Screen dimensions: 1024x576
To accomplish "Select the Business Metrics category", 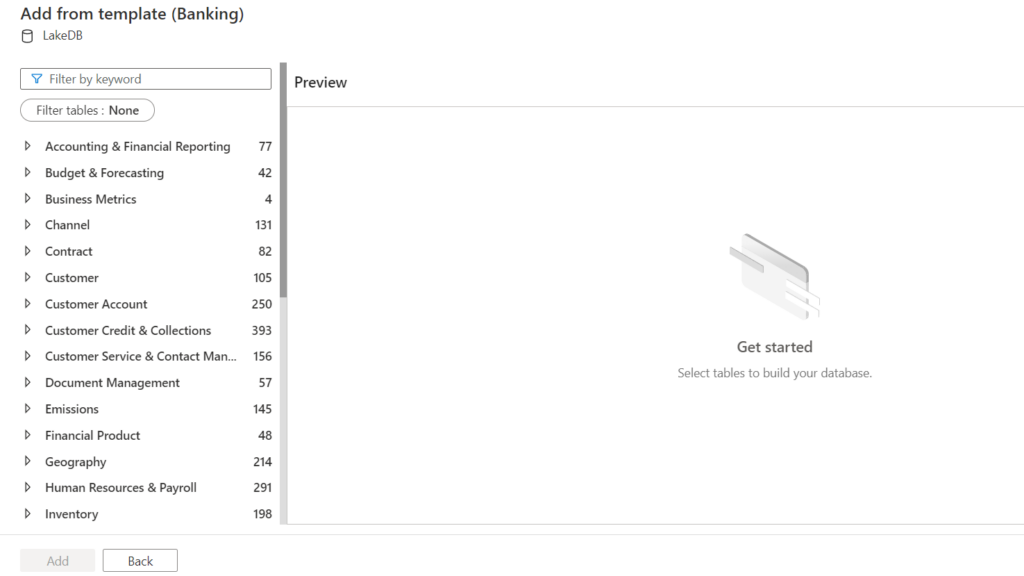I will (x=90, y=198).
